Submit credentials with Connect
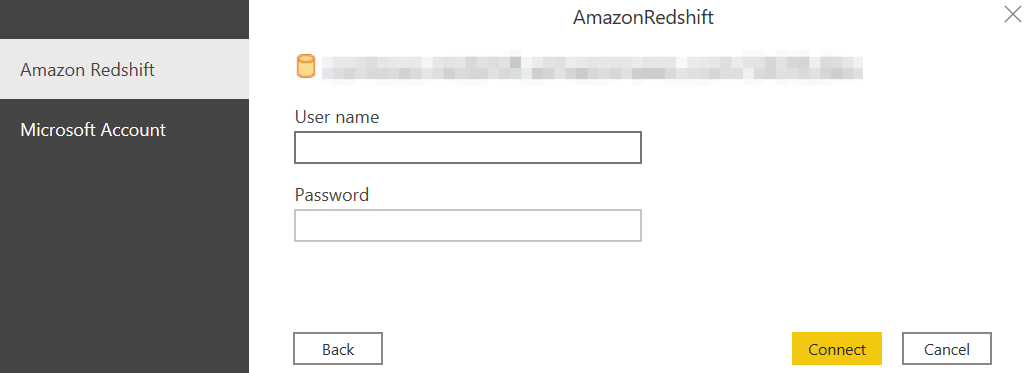 point(836,349)
